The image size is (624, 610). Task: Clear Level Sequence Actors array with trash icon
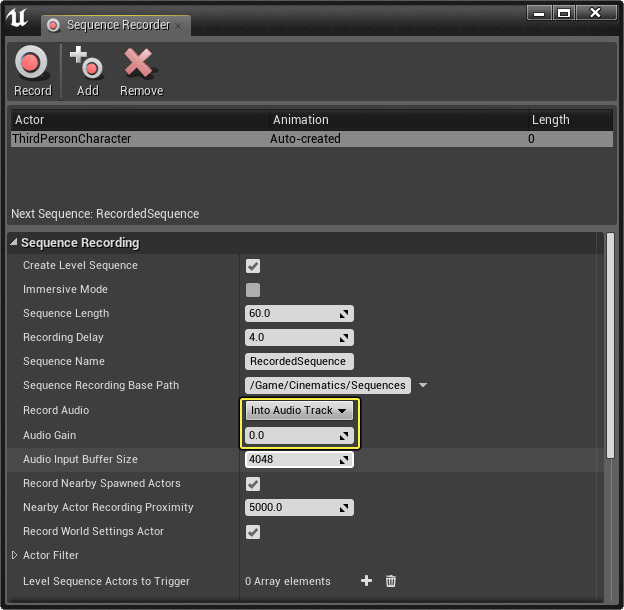[391, 581]
